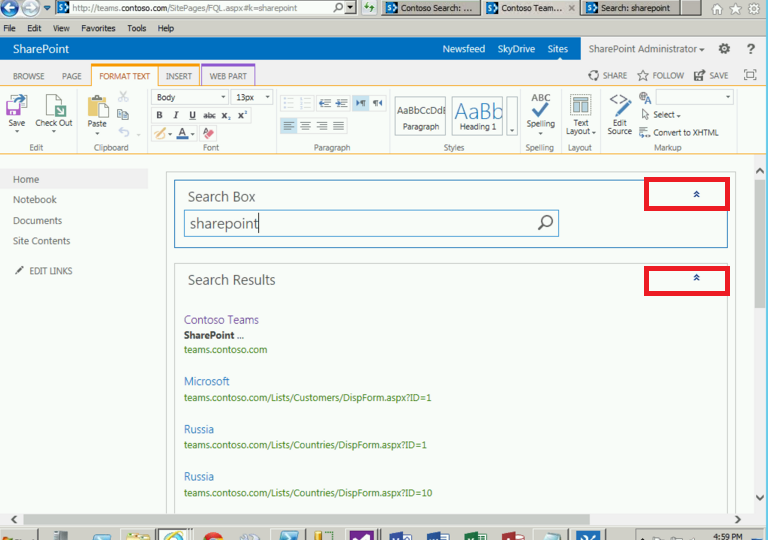
Task: Toggle Subscript formatting
Action: (226, 115)
